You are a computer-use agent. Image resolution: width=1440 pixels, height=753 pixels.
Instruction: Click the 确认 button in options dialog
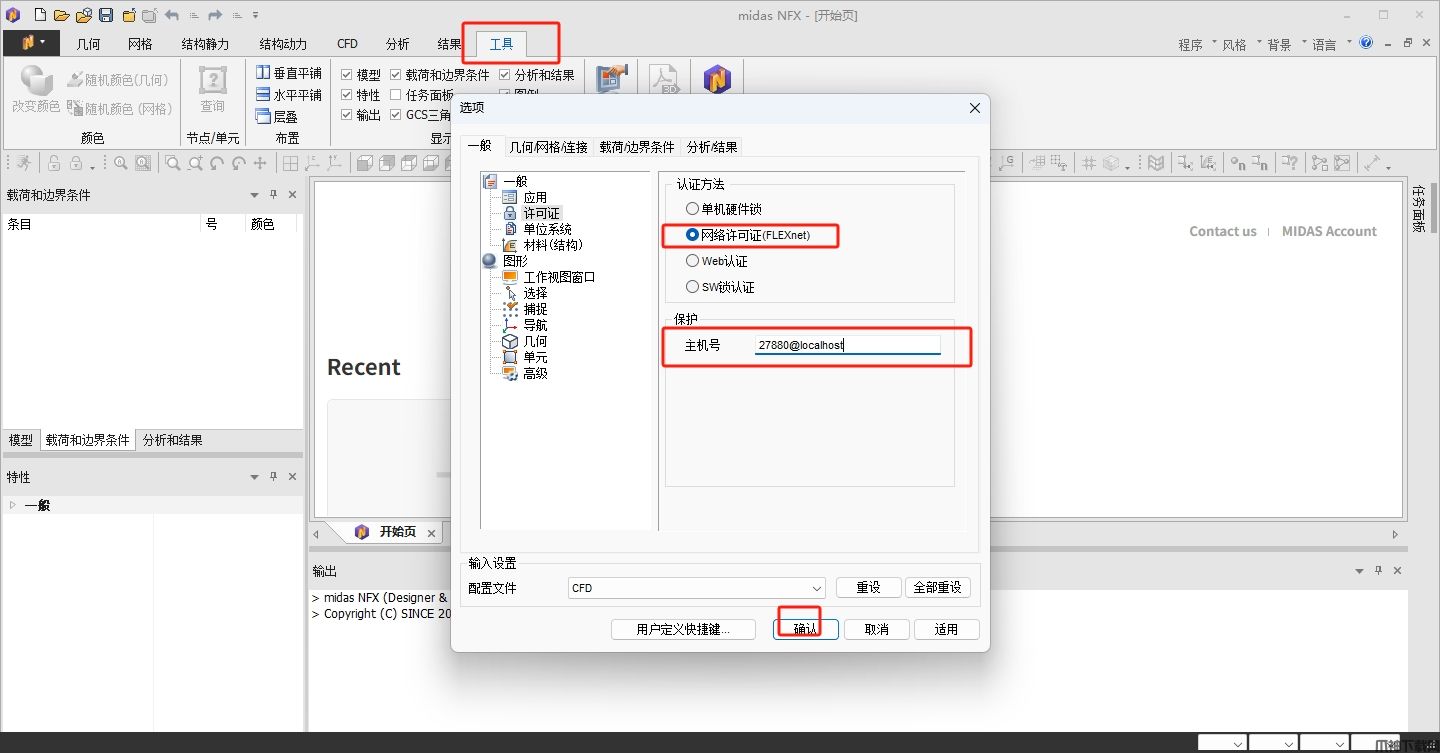[805, 629]
